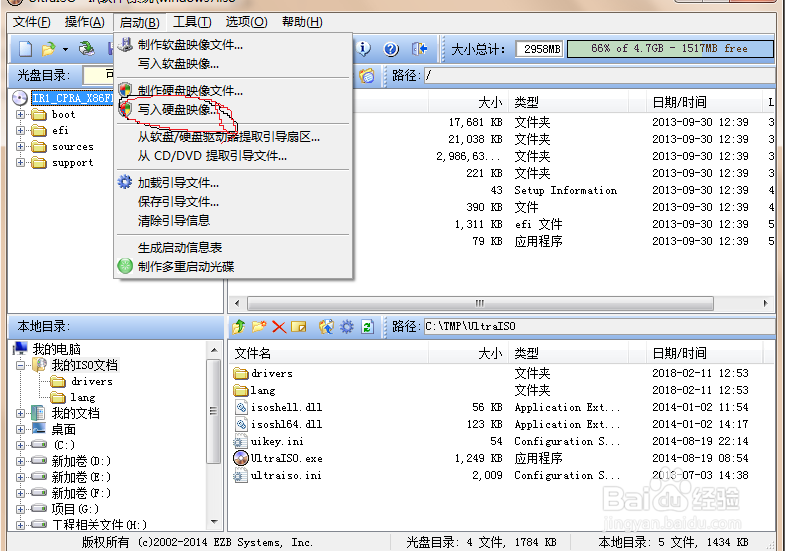Sort disc files by 大小 column header
The width and height of the screenshot is (785, 551).
(x=468, y=103)
